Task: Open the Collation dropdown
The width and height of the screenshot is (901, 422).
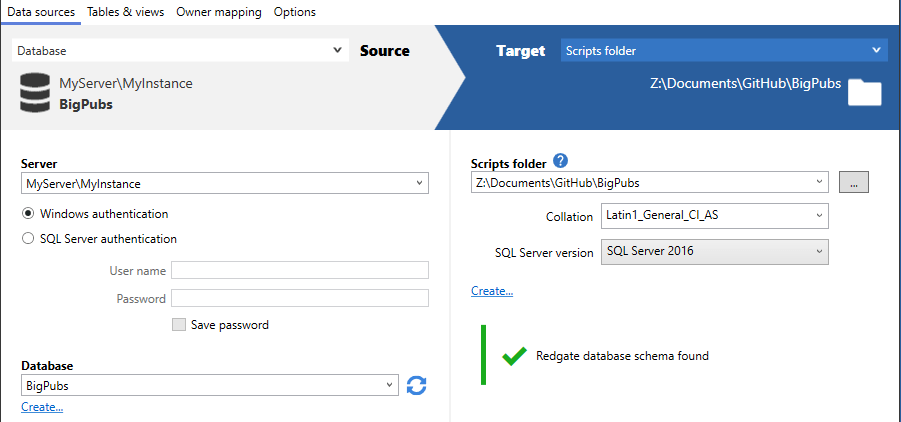Action: tap(715, 216)
